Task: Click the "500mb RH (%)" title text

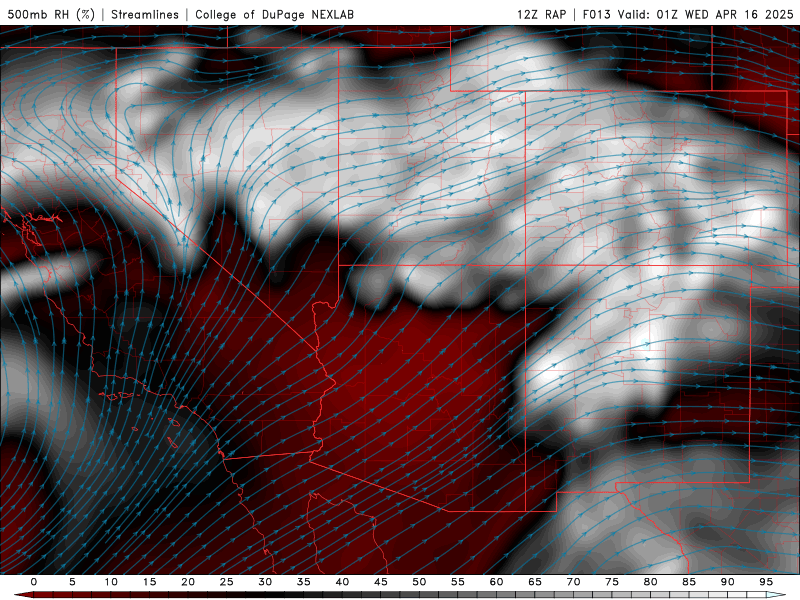Action: [51, 14]
